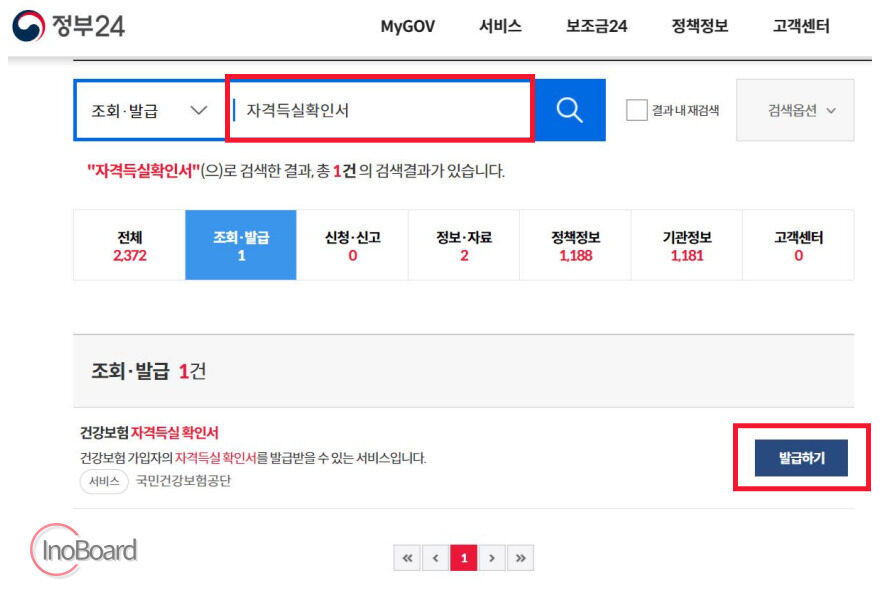Switch to the 정보·자료 2 tab
Image resolution: width=882 pixels, height=600 pixels.
pyautogui.click(x=464, y=245)
